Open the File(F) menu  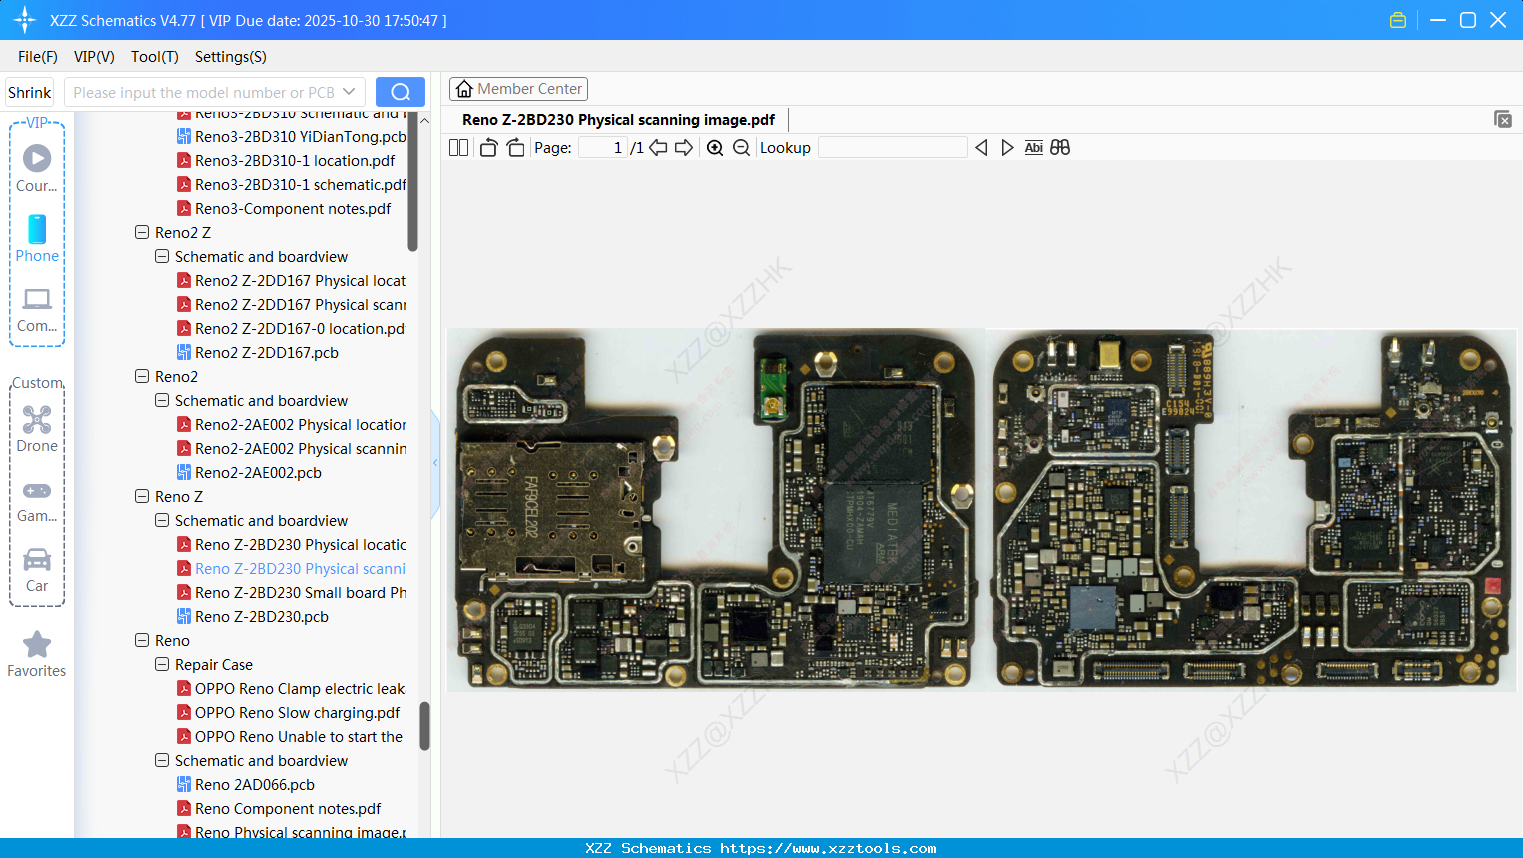tap(38, 57)
